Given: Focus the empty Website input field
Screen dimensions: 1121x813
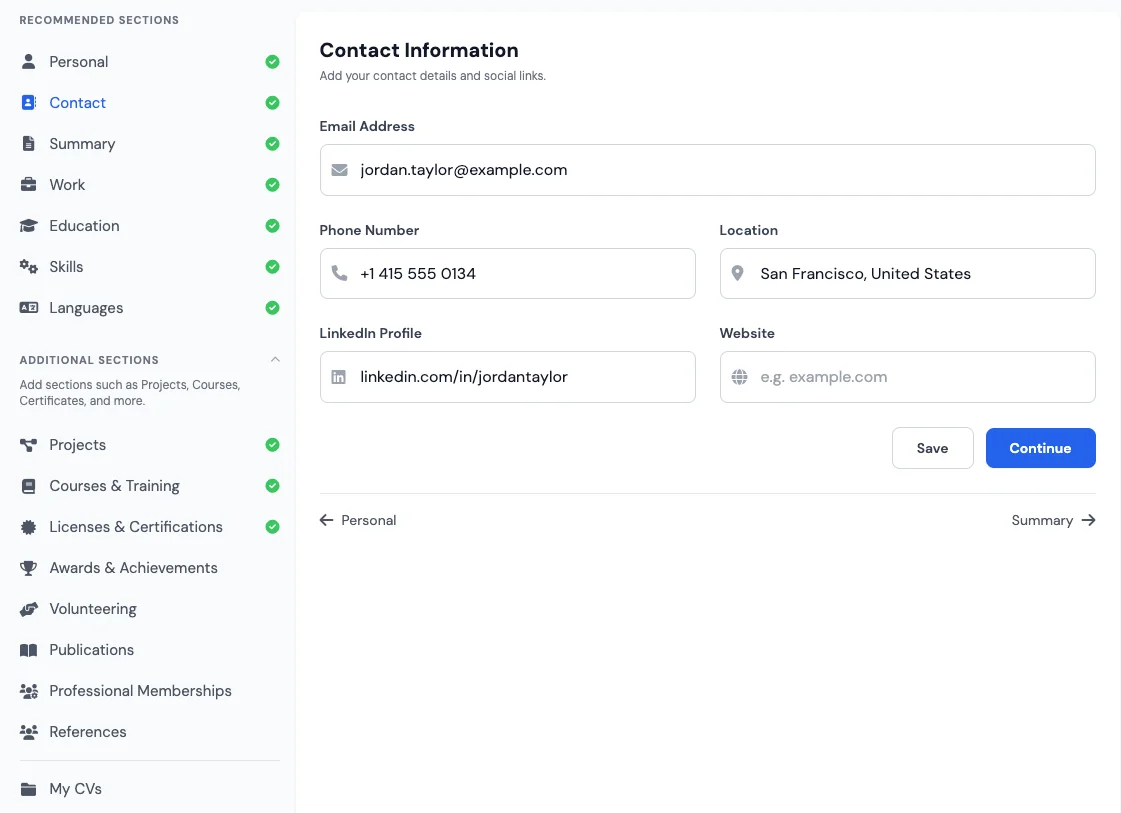Looking at the screenshot, I should tap(907, 377).
